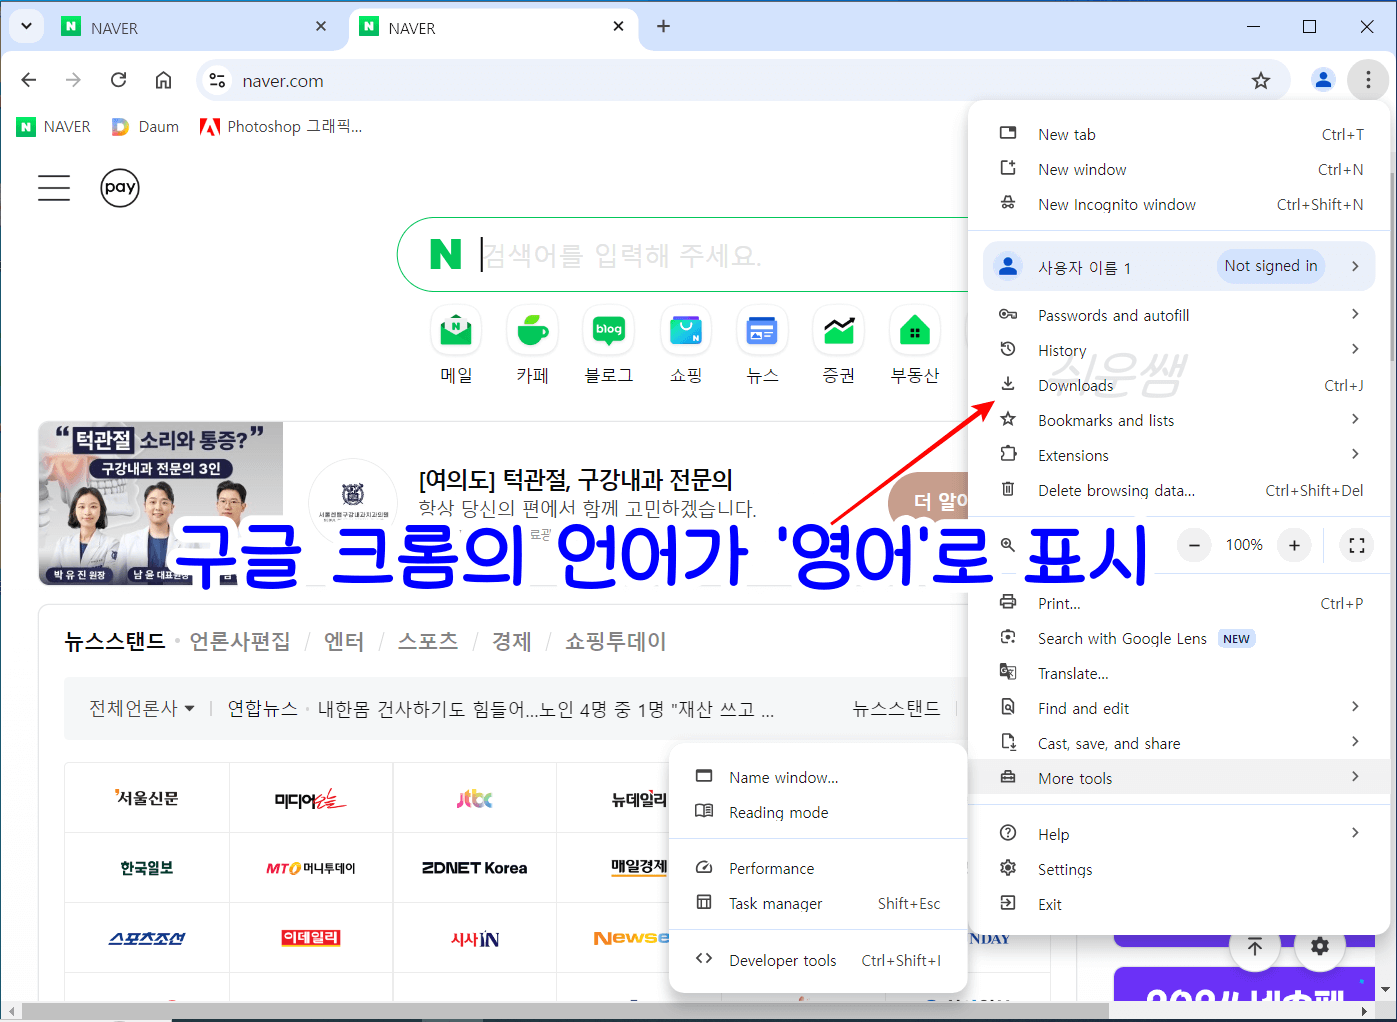Click the 부동산 (real estate) icon
The width and height of the screenshot is (1397, 1022).
(914, 330)
